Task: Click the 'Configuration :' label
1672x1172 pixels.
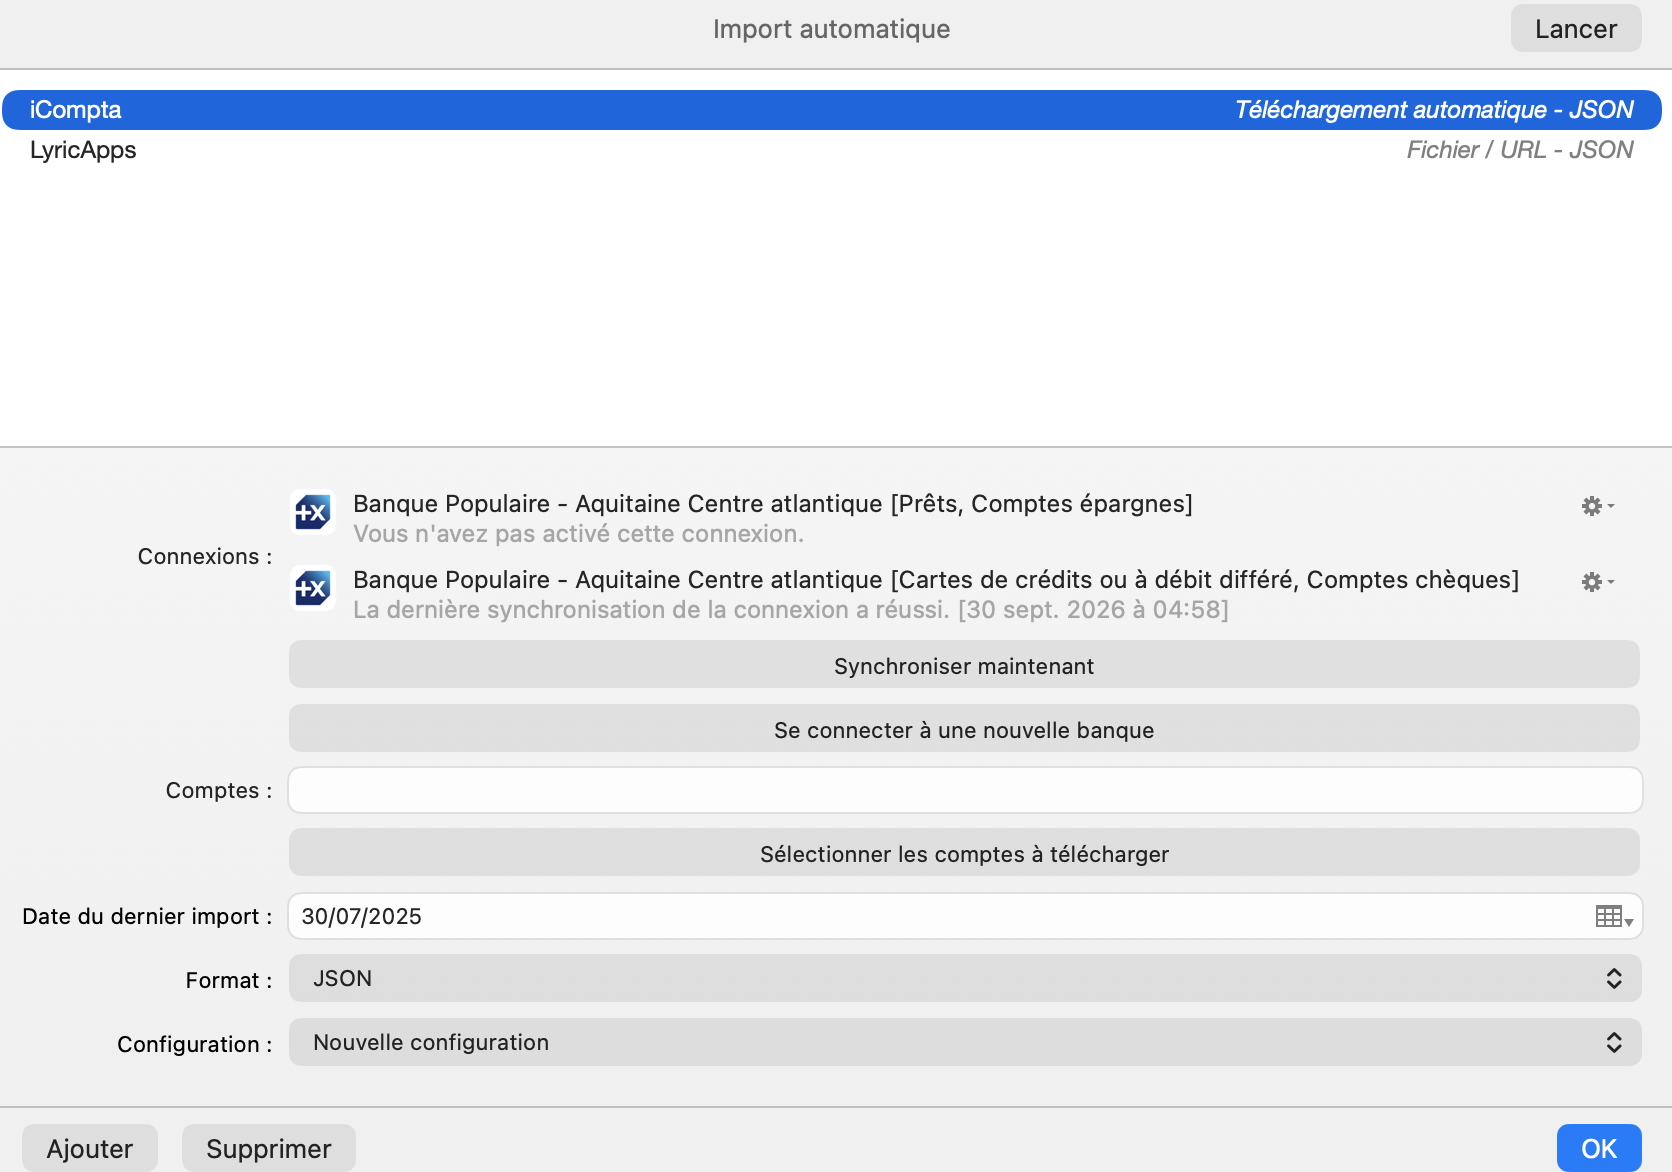Action: [195, 1045]
